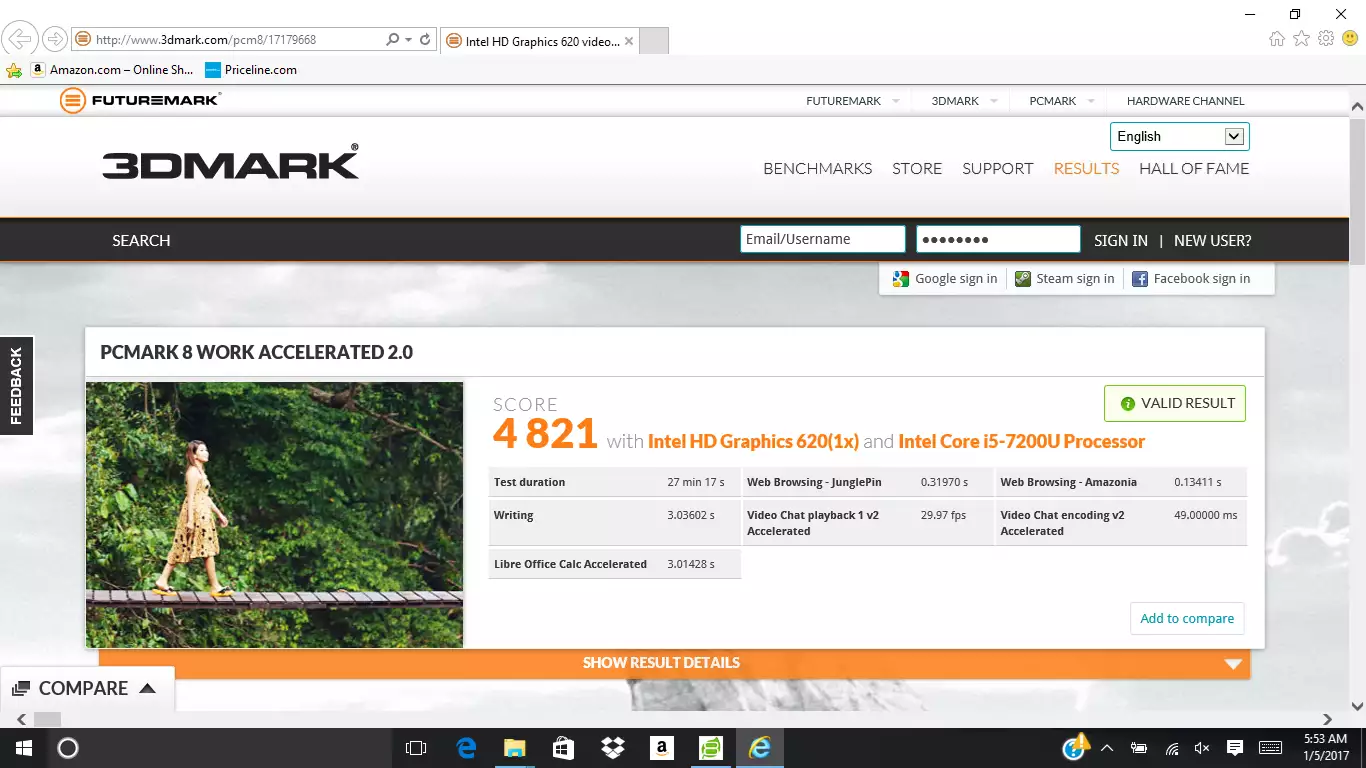Expand Show Result Details bar

point(674,663)
